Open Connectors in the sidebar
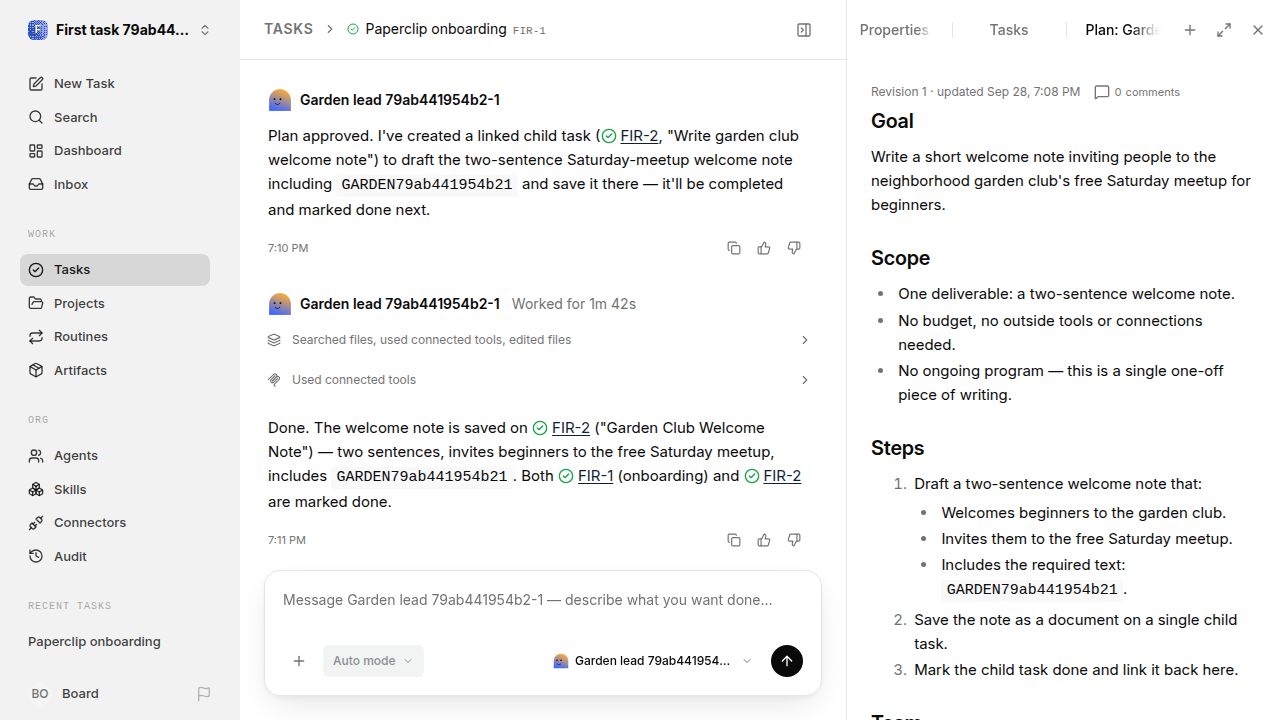 click(x=115, y=522)
